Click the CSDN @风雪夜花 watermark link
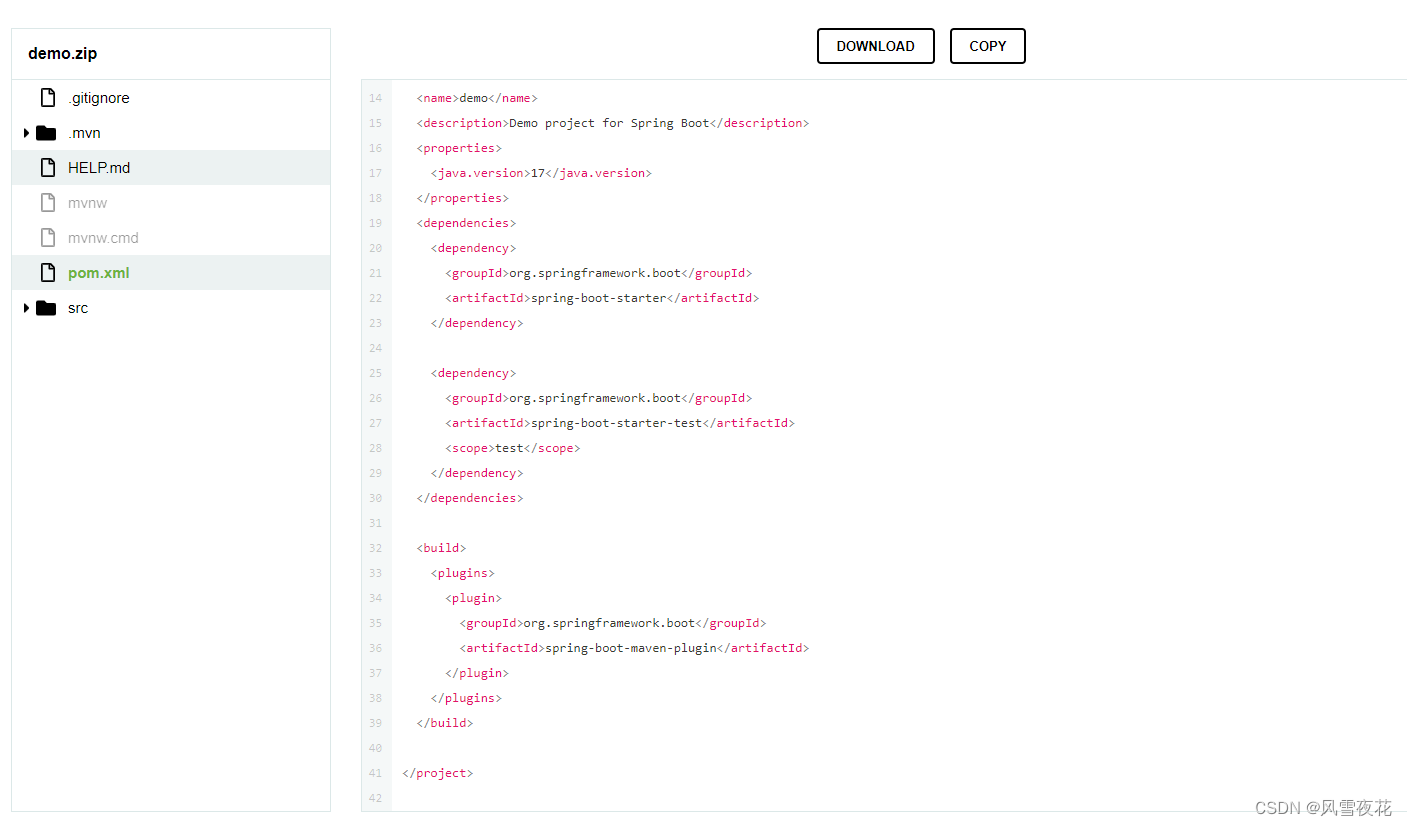The image size is (1407, 826). click(x=1322, y=807)
